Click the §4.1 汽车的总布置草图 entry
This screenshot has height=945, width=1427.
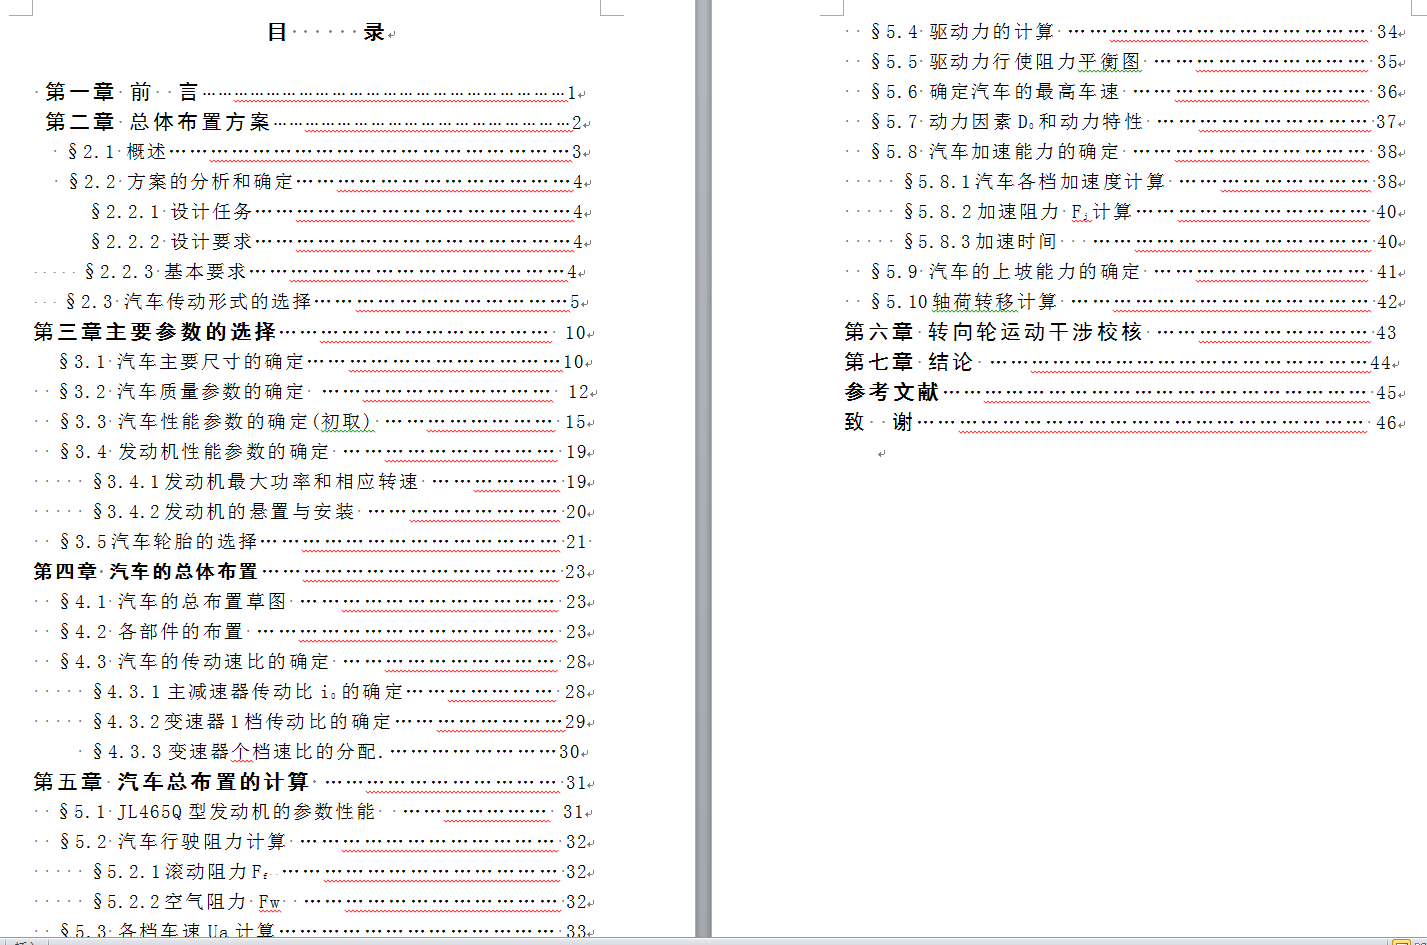pos(323,602)
